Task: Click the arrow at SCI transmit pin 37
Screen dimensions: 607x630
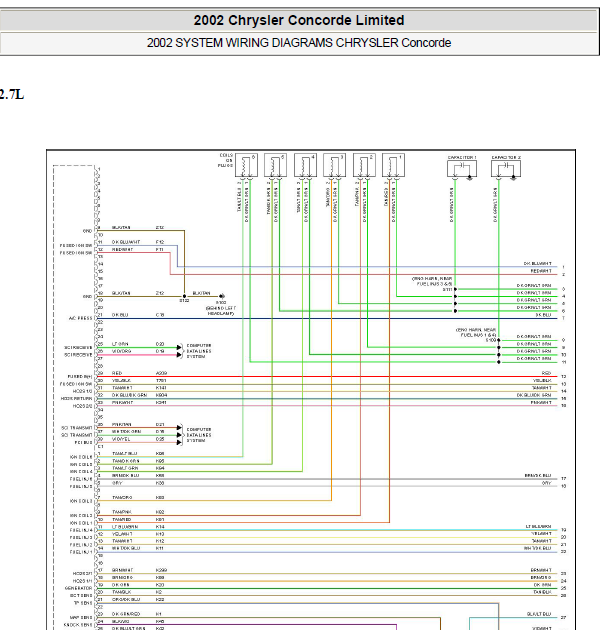Action: [x=179, y=435]
